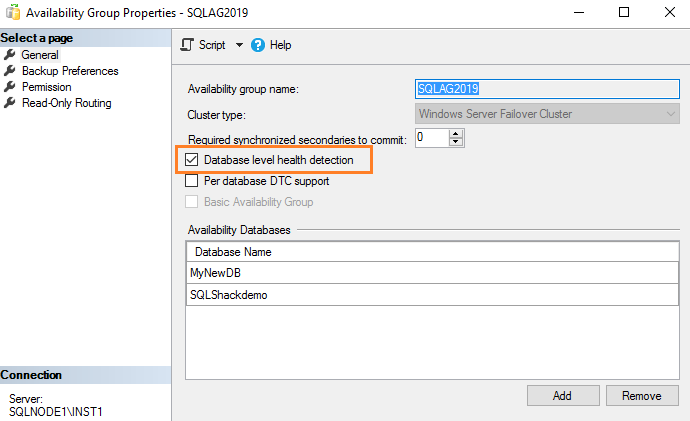This screenshot has height=421, width=690.
Task: Click the blue Help question mark icon
Action: point(258,45)
